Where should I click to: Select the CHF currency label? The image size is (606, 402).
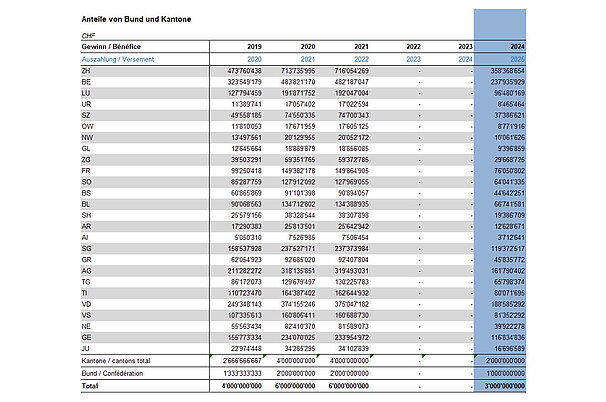(x=88, y=36)
